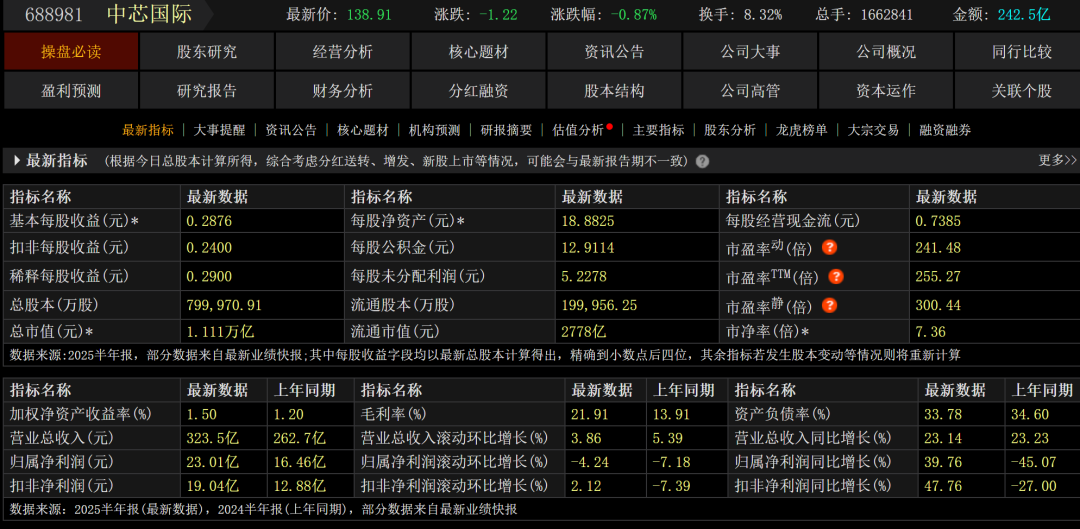This screenshot has height=529, width=1080.
Task: Jump to 机构预测 section
Action: pos(435,130)
